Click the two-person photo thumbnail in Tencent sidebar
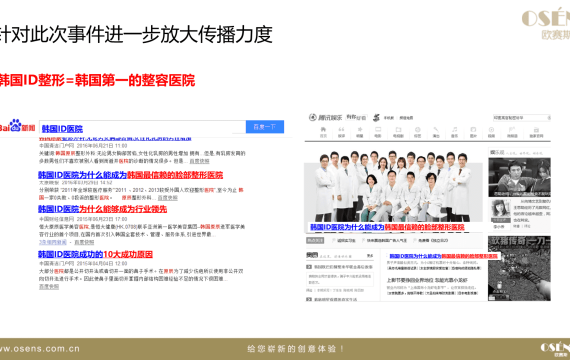Screen dimensions: 570x360 (x=519, y=177)
